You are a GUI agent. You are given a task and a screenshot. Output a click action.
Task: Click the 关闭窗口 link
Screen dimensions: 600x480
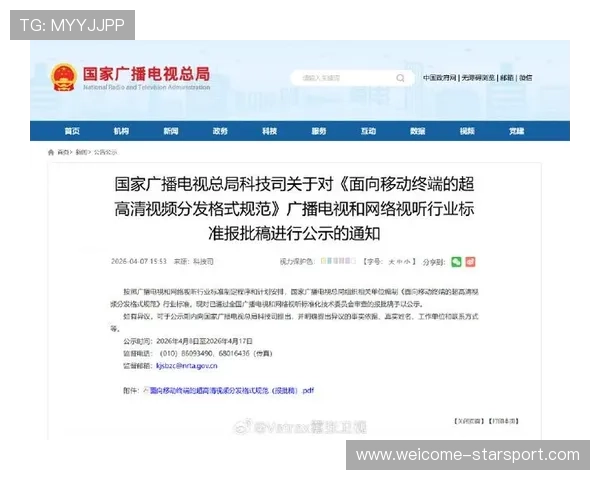point(470,421)
